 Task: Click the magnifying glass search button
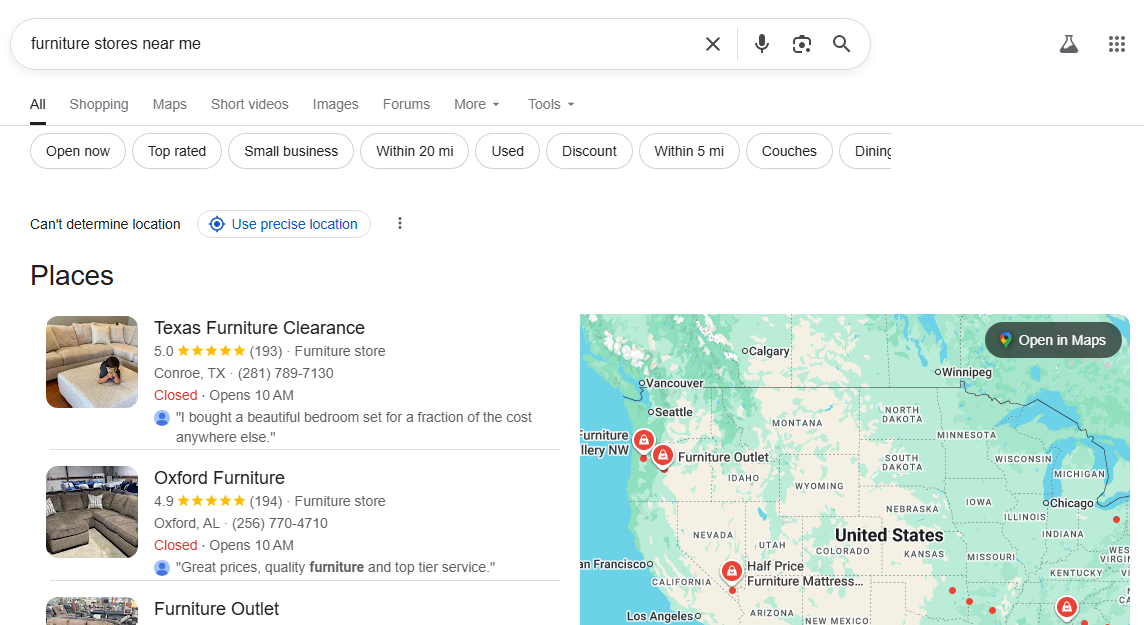(842, 44)
